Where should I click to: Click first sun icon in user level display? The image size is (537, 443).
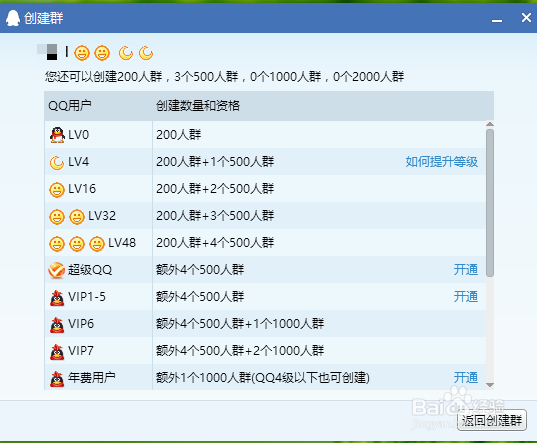(x=82, y=53)
